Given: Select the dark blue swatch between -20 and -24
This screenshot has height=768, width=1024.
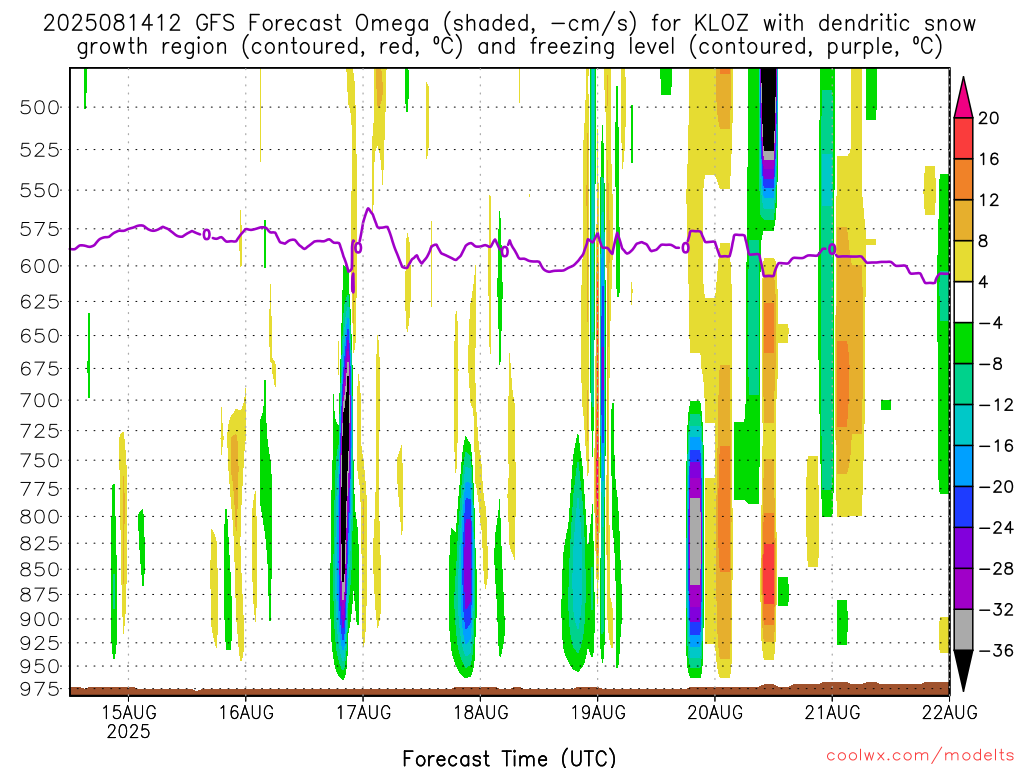Looking at the screenshot, I should pos(963,507).
